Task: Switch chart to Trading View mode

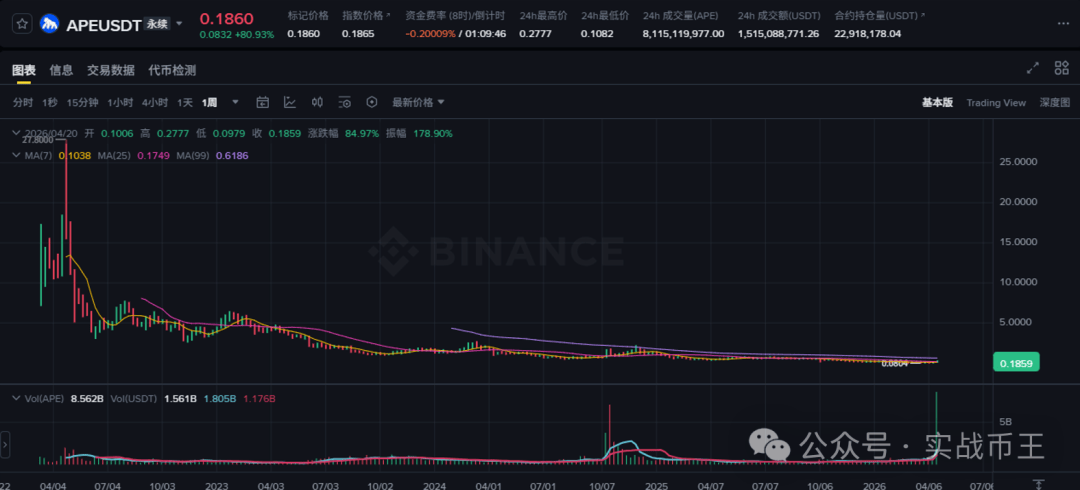Action: [x=995, y=102]
